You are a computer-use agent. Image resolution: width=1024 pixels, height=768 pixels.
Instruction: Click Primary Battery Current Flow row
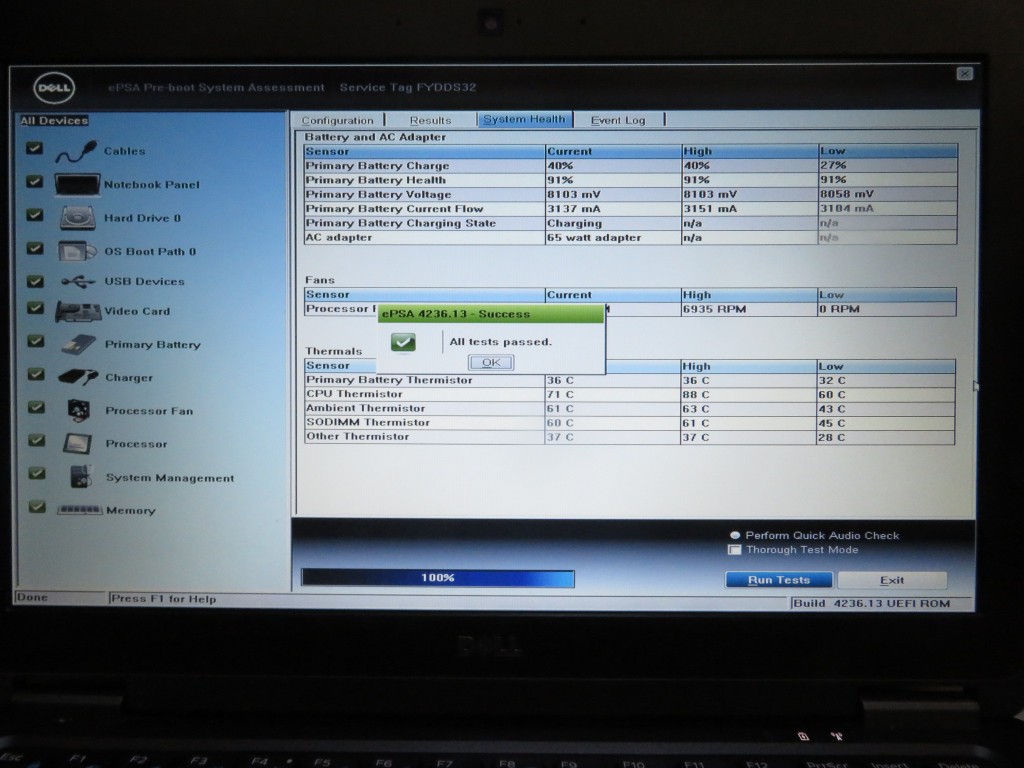tap(630, 209)
